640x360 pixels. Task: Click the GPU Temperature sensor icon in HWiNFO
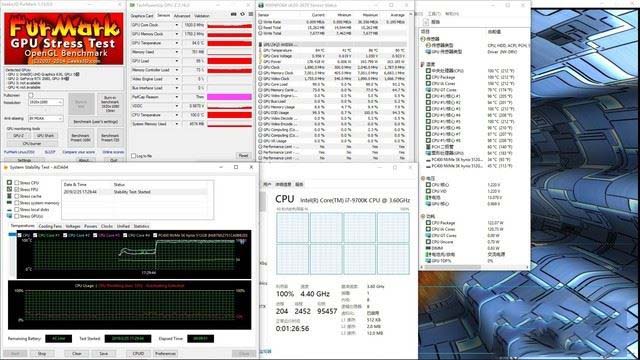[260, 50]
